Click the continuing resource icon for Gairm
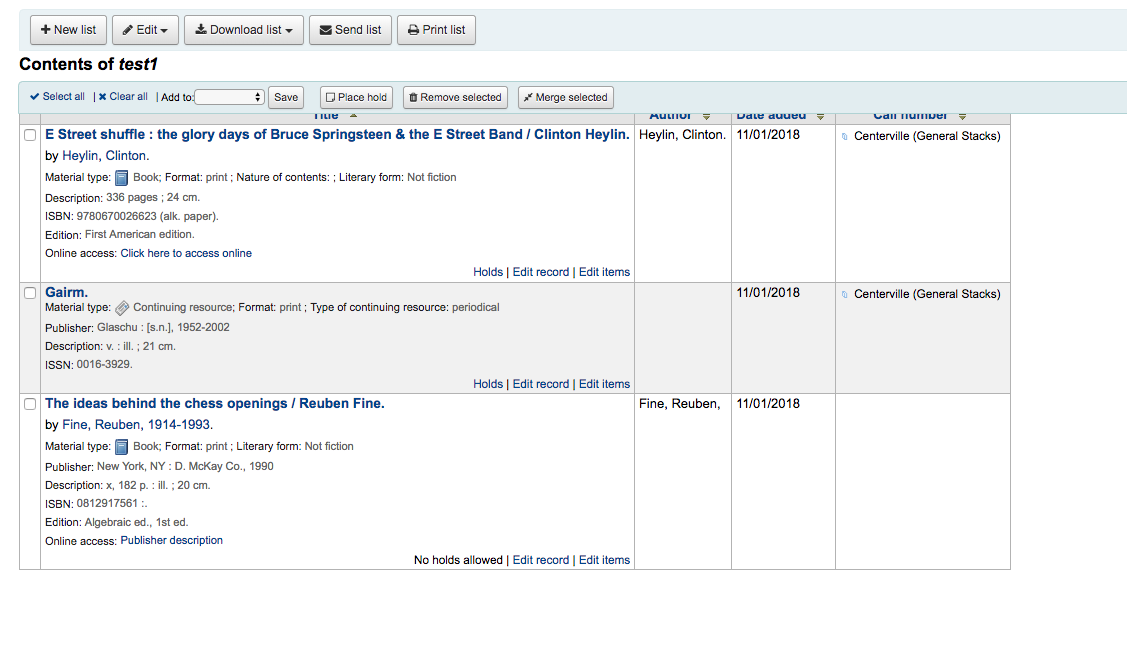The height and width of the screenshot is (646, 1127). point(122,308)
